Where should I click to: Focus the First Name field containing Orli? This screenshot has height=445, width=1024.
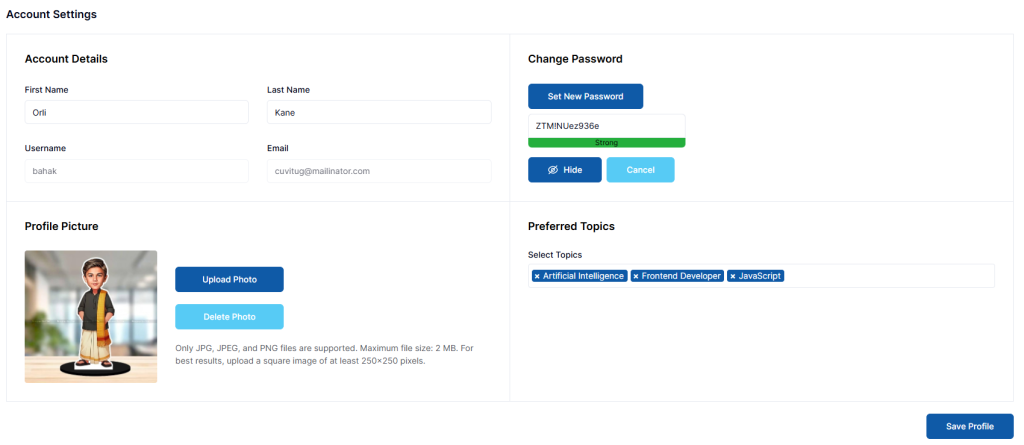point(136,113)
